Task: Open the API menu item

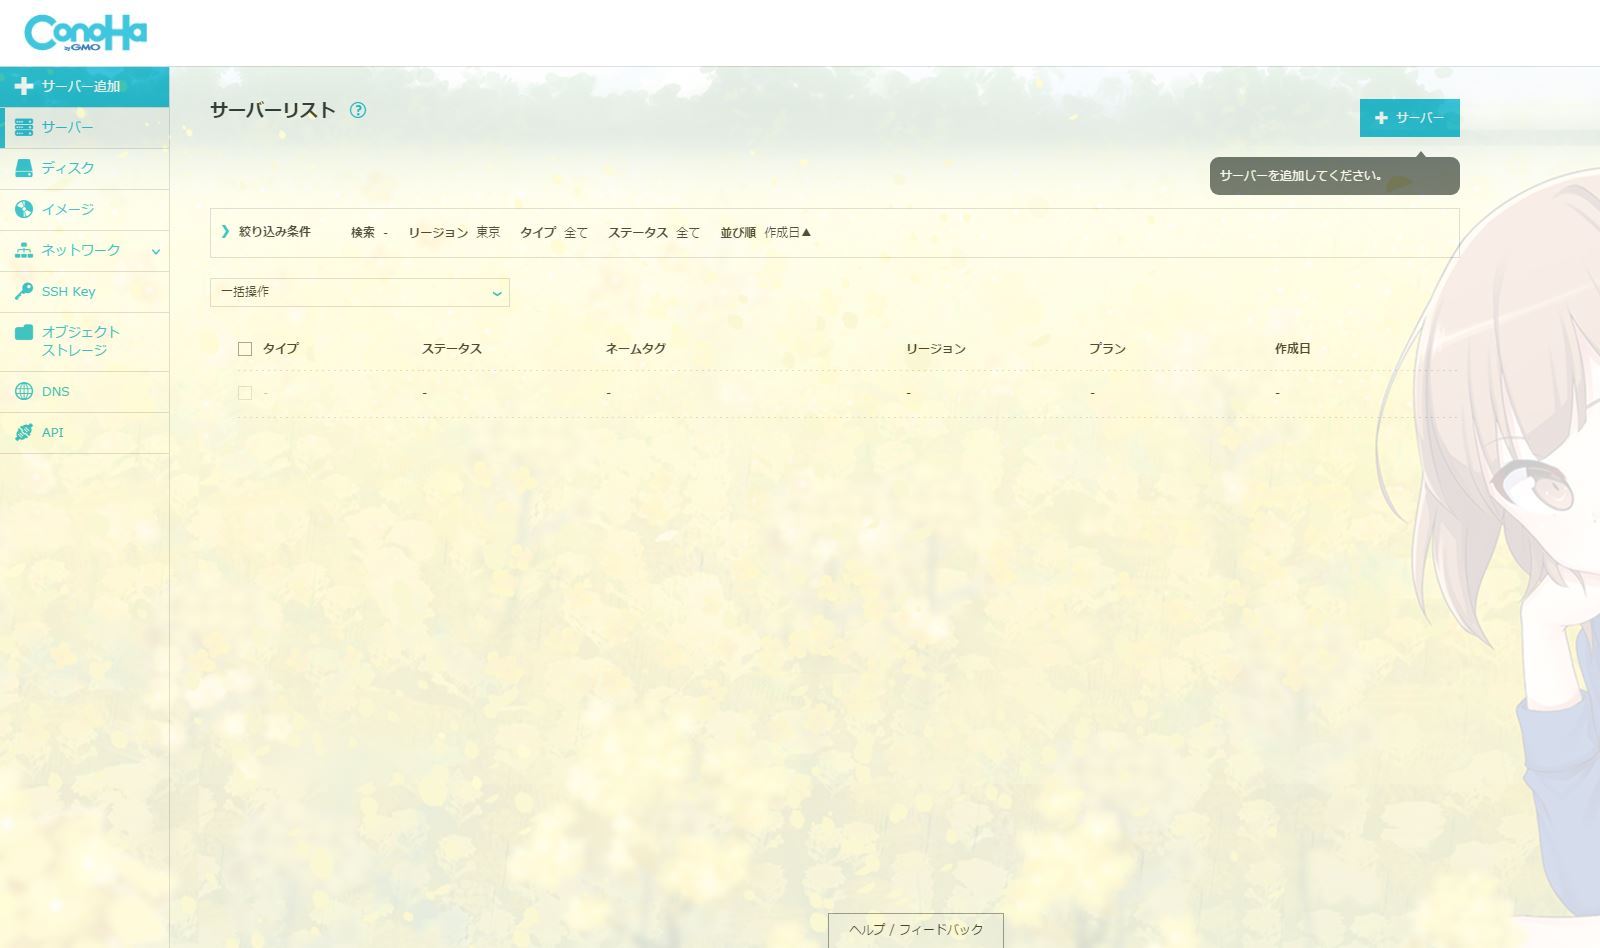Action: pyautogui.click(x=84, y=433)
